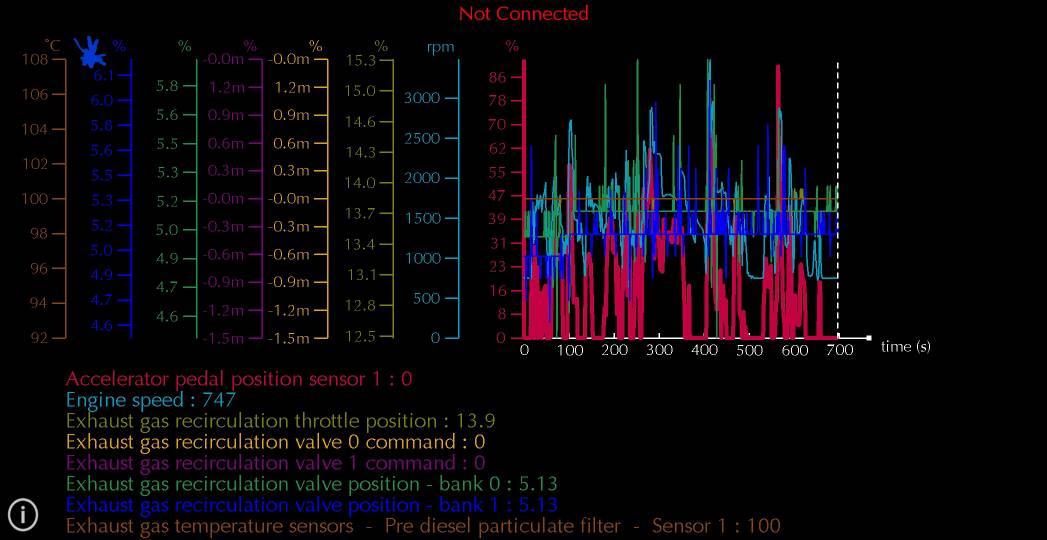Click EGR valve position bank 1 entry
1047x540 pixels.
coord(311,505)
